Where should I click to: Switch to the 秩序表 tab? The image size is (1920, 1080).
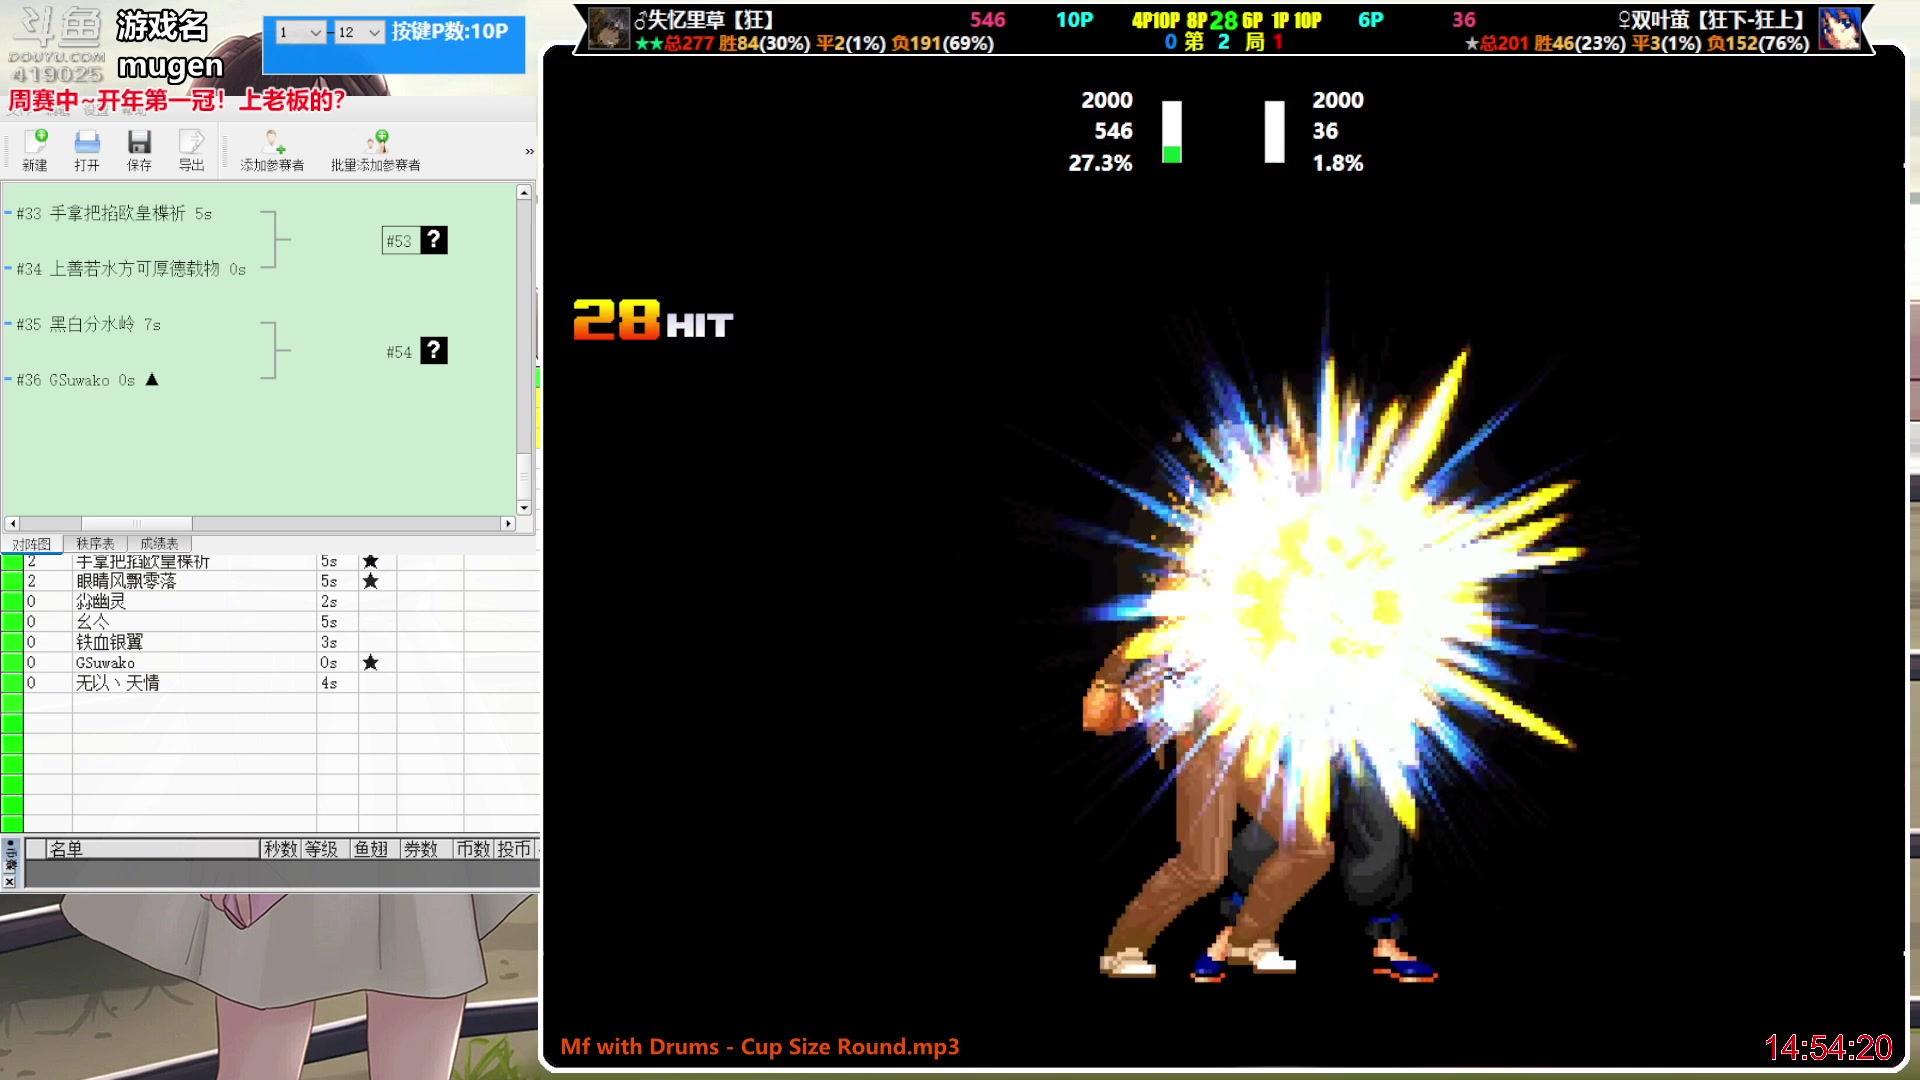[95, 544]
